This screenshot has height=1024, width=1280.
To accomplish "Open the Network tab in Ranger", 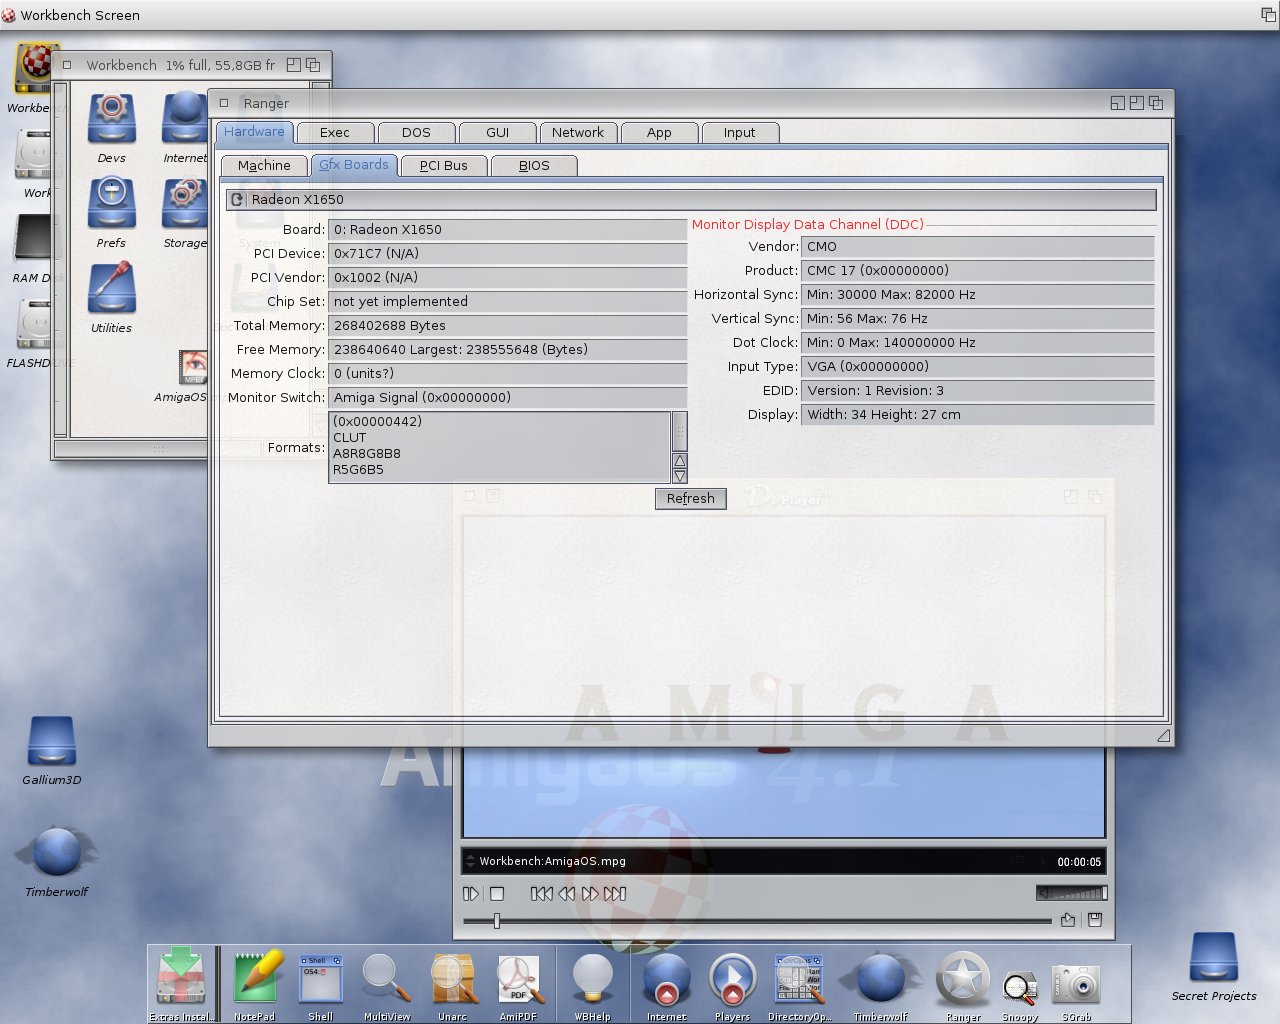I will click(578, 132).
